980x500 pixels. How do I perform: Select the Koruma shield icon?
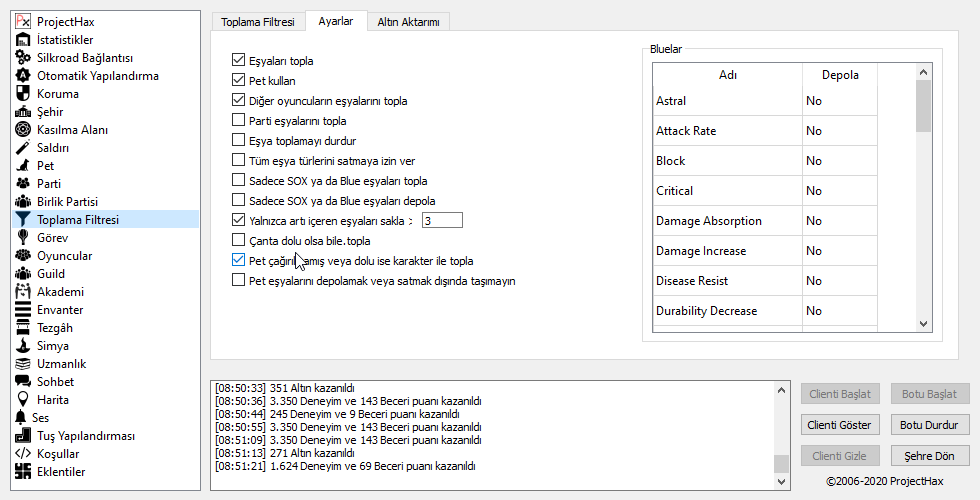pyautogui.click(x=23, y=93)
